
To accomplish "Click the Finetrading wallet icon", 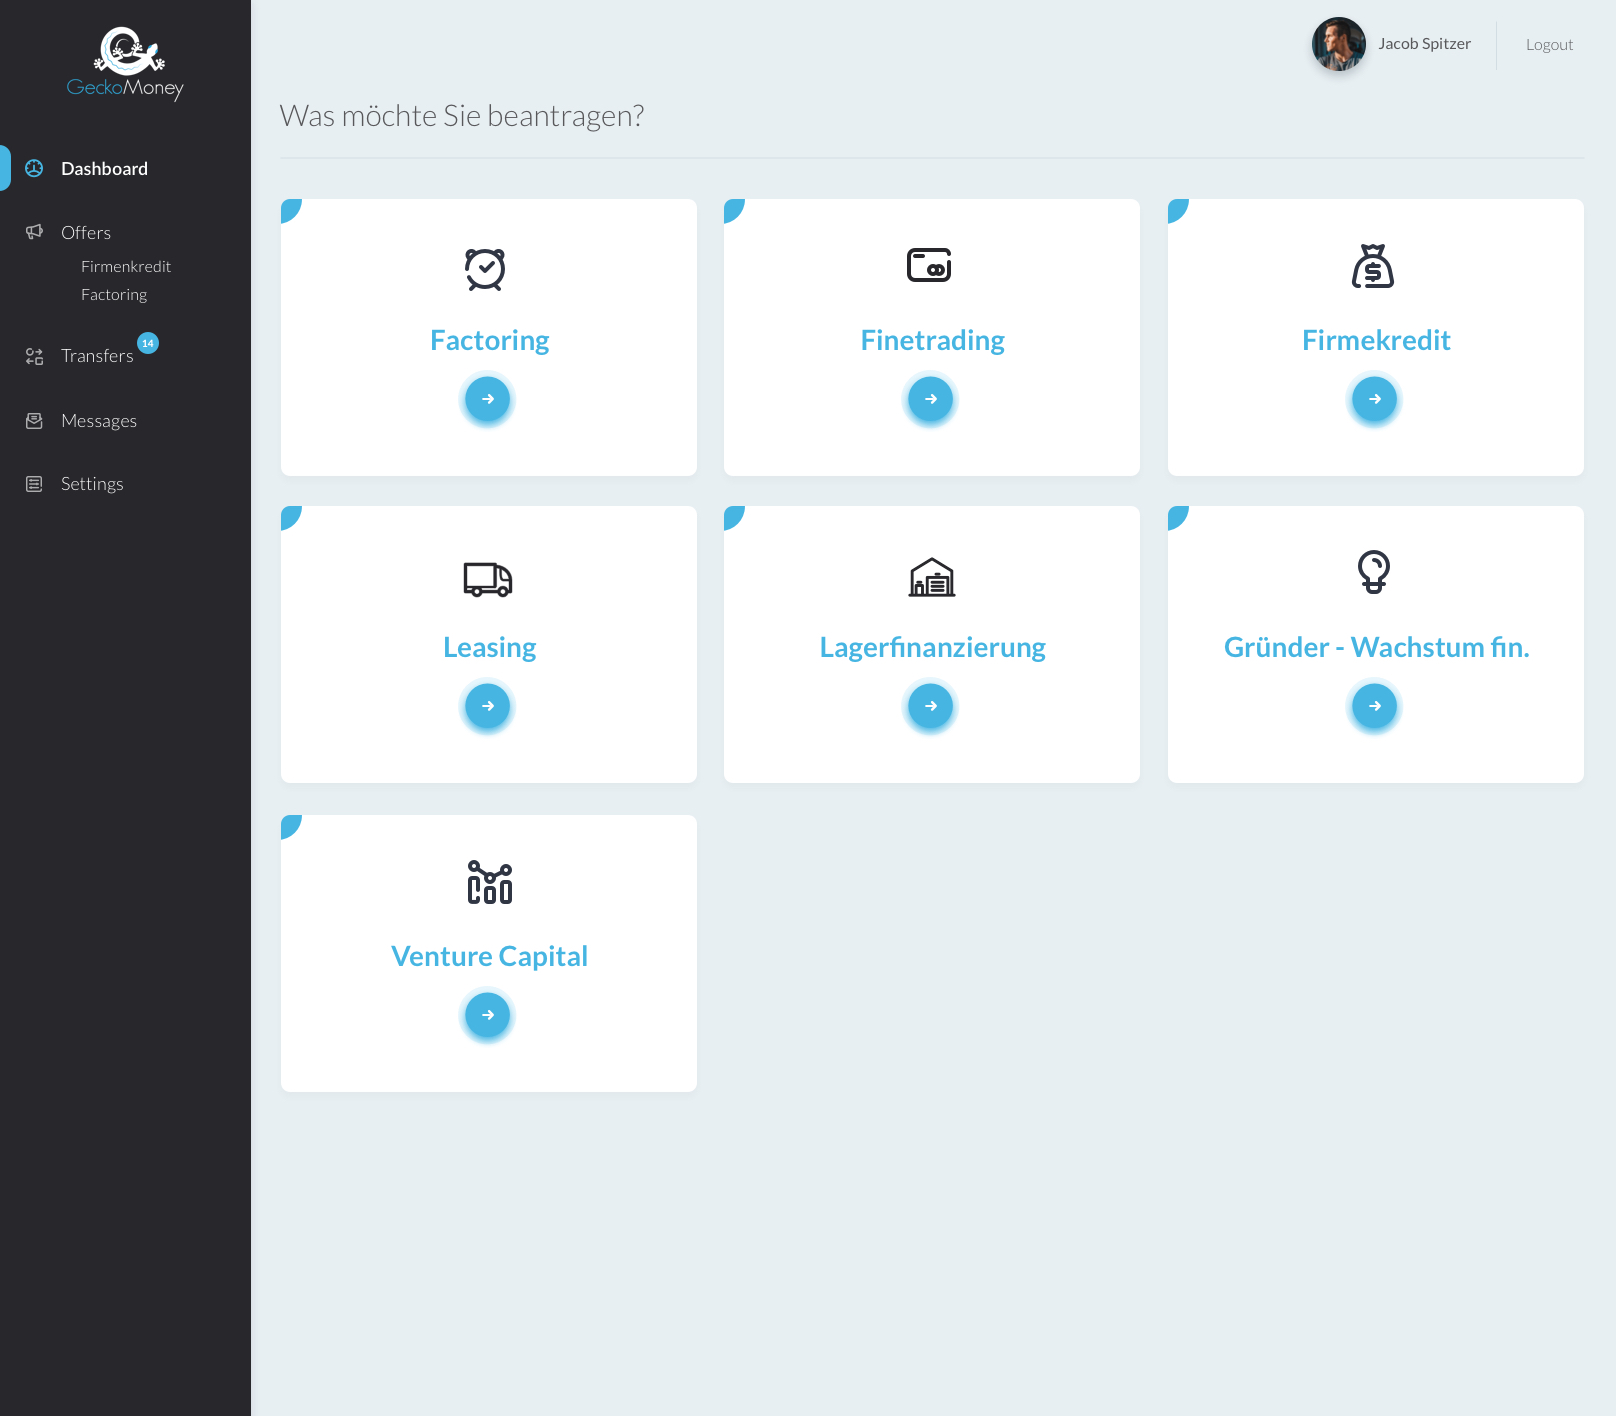I will tap(929, 265).
